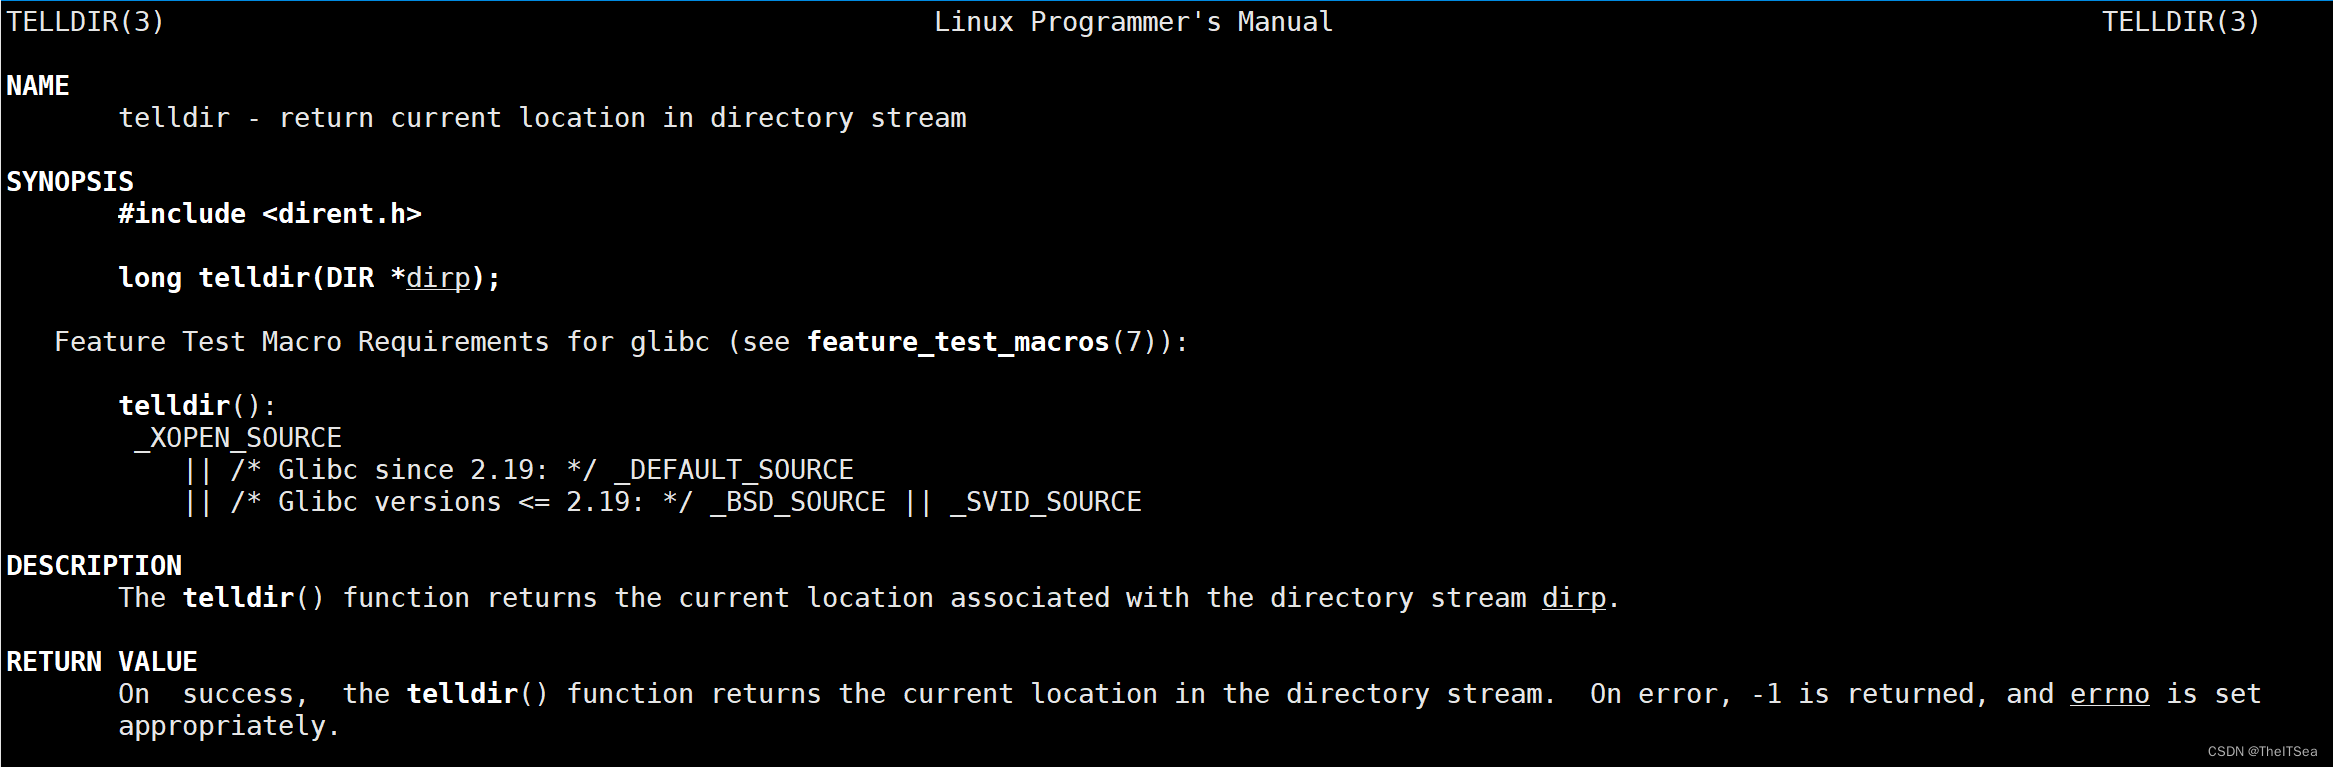Click the sentence starting 'The telldir() function returns'
2333x767 pixels.
pos(868,598)
